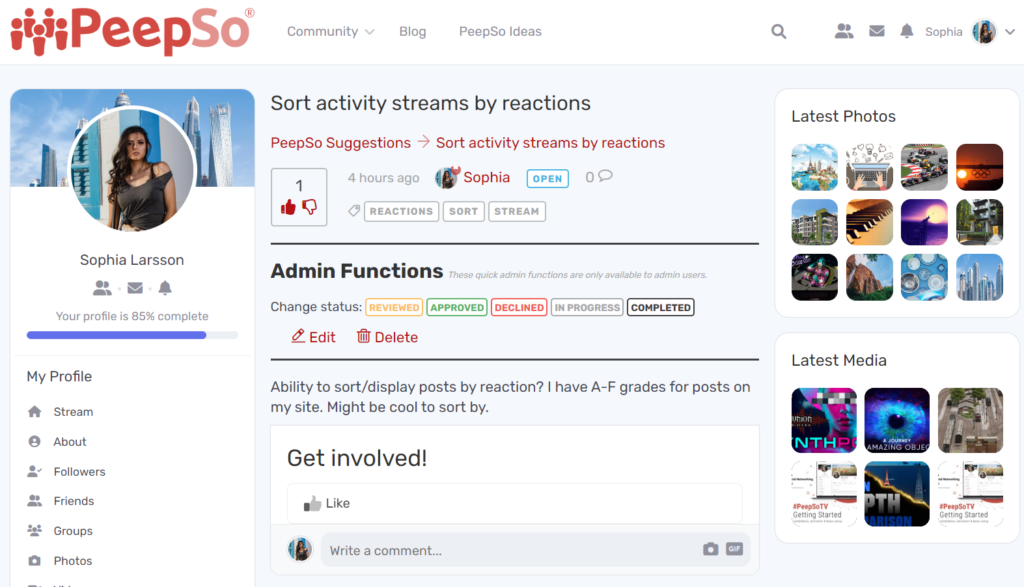Click the red 'Sort activity streams by reactions' breadcrumb
The width and height of the screenshot is (1024, 587).
pos(551,143)
